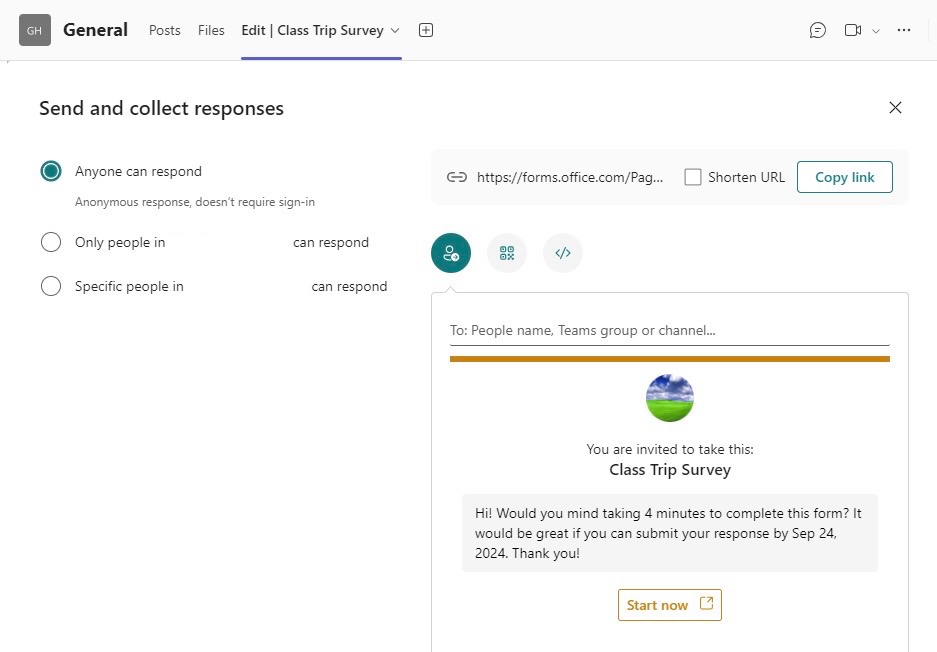Add a new tab with plus icon
Viewport: 937px width, 652px height.
pyautogui.click(x=425, y=30)
